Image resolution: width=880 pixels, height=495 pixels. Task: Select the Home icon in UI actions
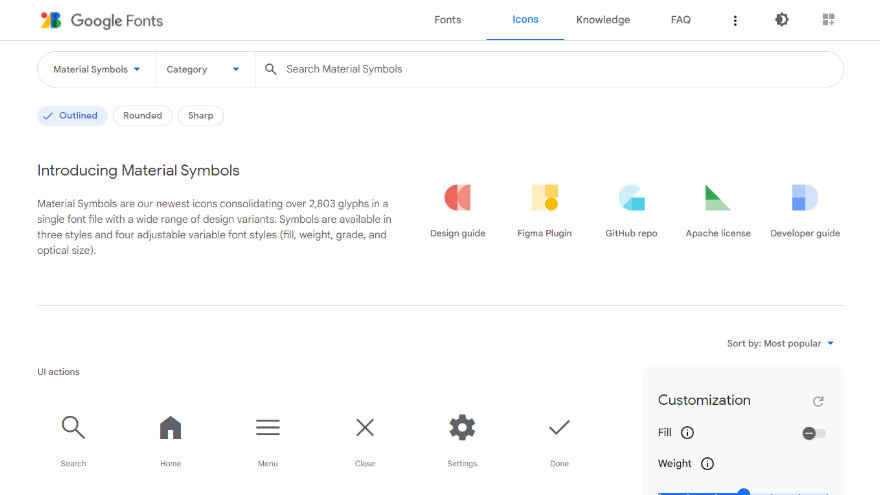coord(171,428)
